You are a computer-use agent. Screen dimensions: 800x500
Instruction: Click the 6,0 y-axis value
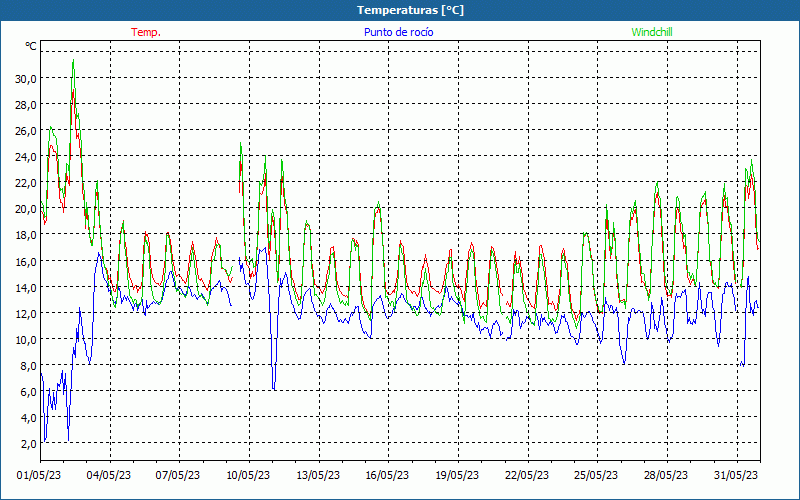(28, 391)
